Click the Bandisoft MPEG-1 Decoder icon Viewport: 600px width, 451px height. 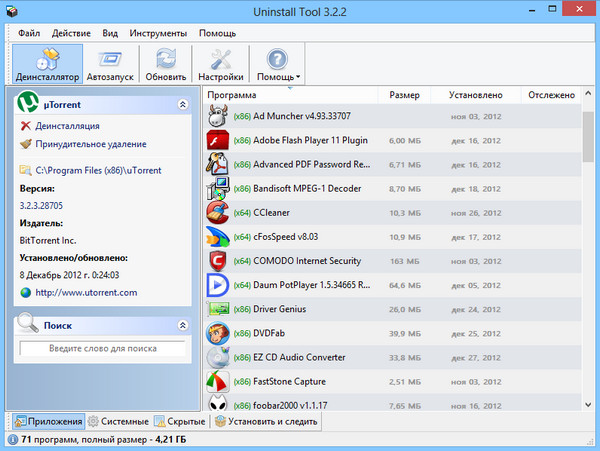click(218, 188)
